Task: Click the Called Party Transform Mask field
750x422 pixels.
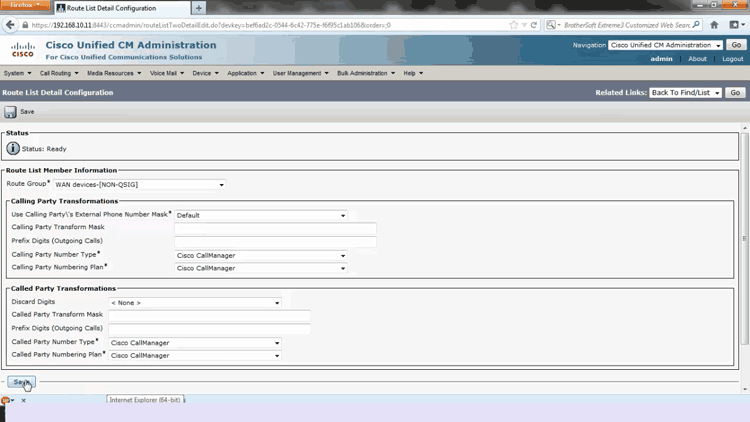Action: point(209,316)
